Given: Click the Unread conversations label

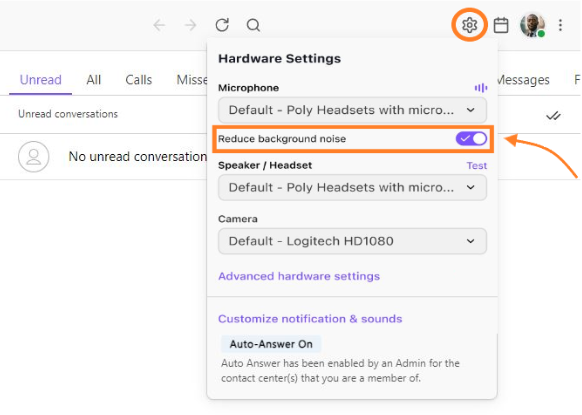Looking at the screenshot, I should 68,114.
